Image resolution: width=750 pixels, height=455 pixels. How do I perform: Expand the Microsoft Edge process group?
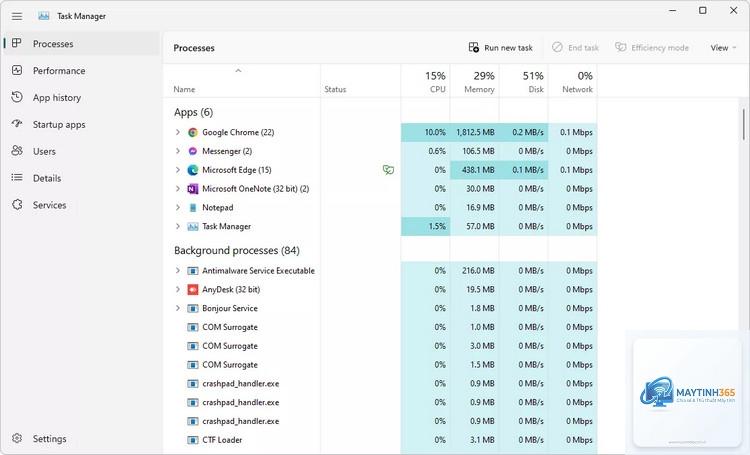pos(177,170)
